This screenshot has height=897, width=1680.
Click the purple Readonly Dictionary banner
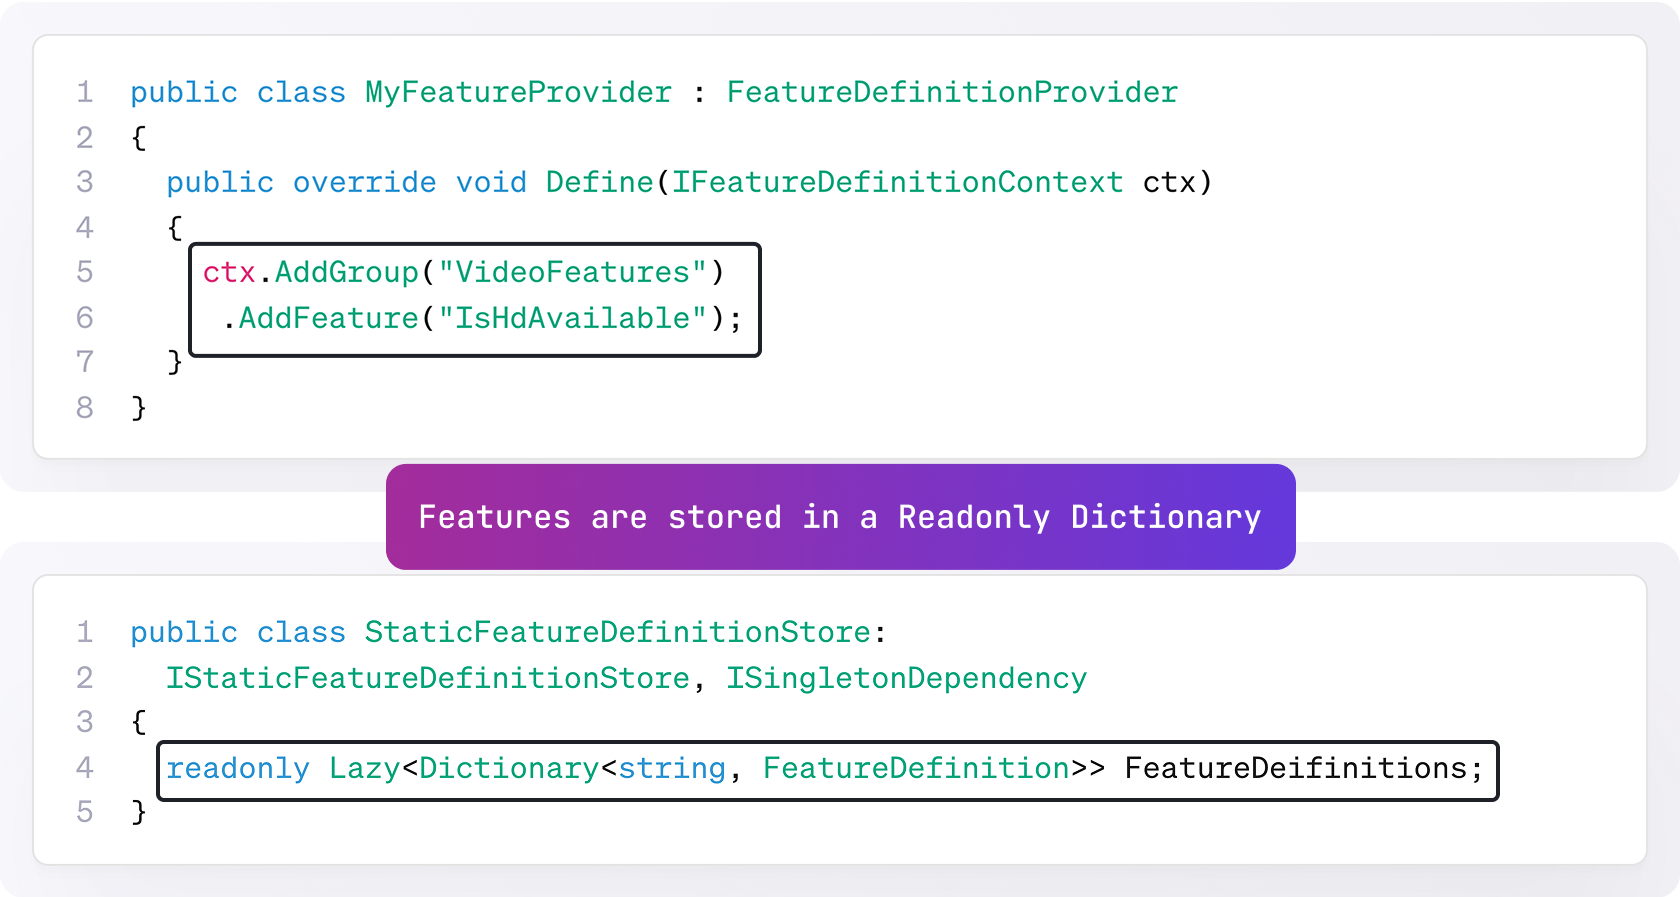[x=840, y=517]
